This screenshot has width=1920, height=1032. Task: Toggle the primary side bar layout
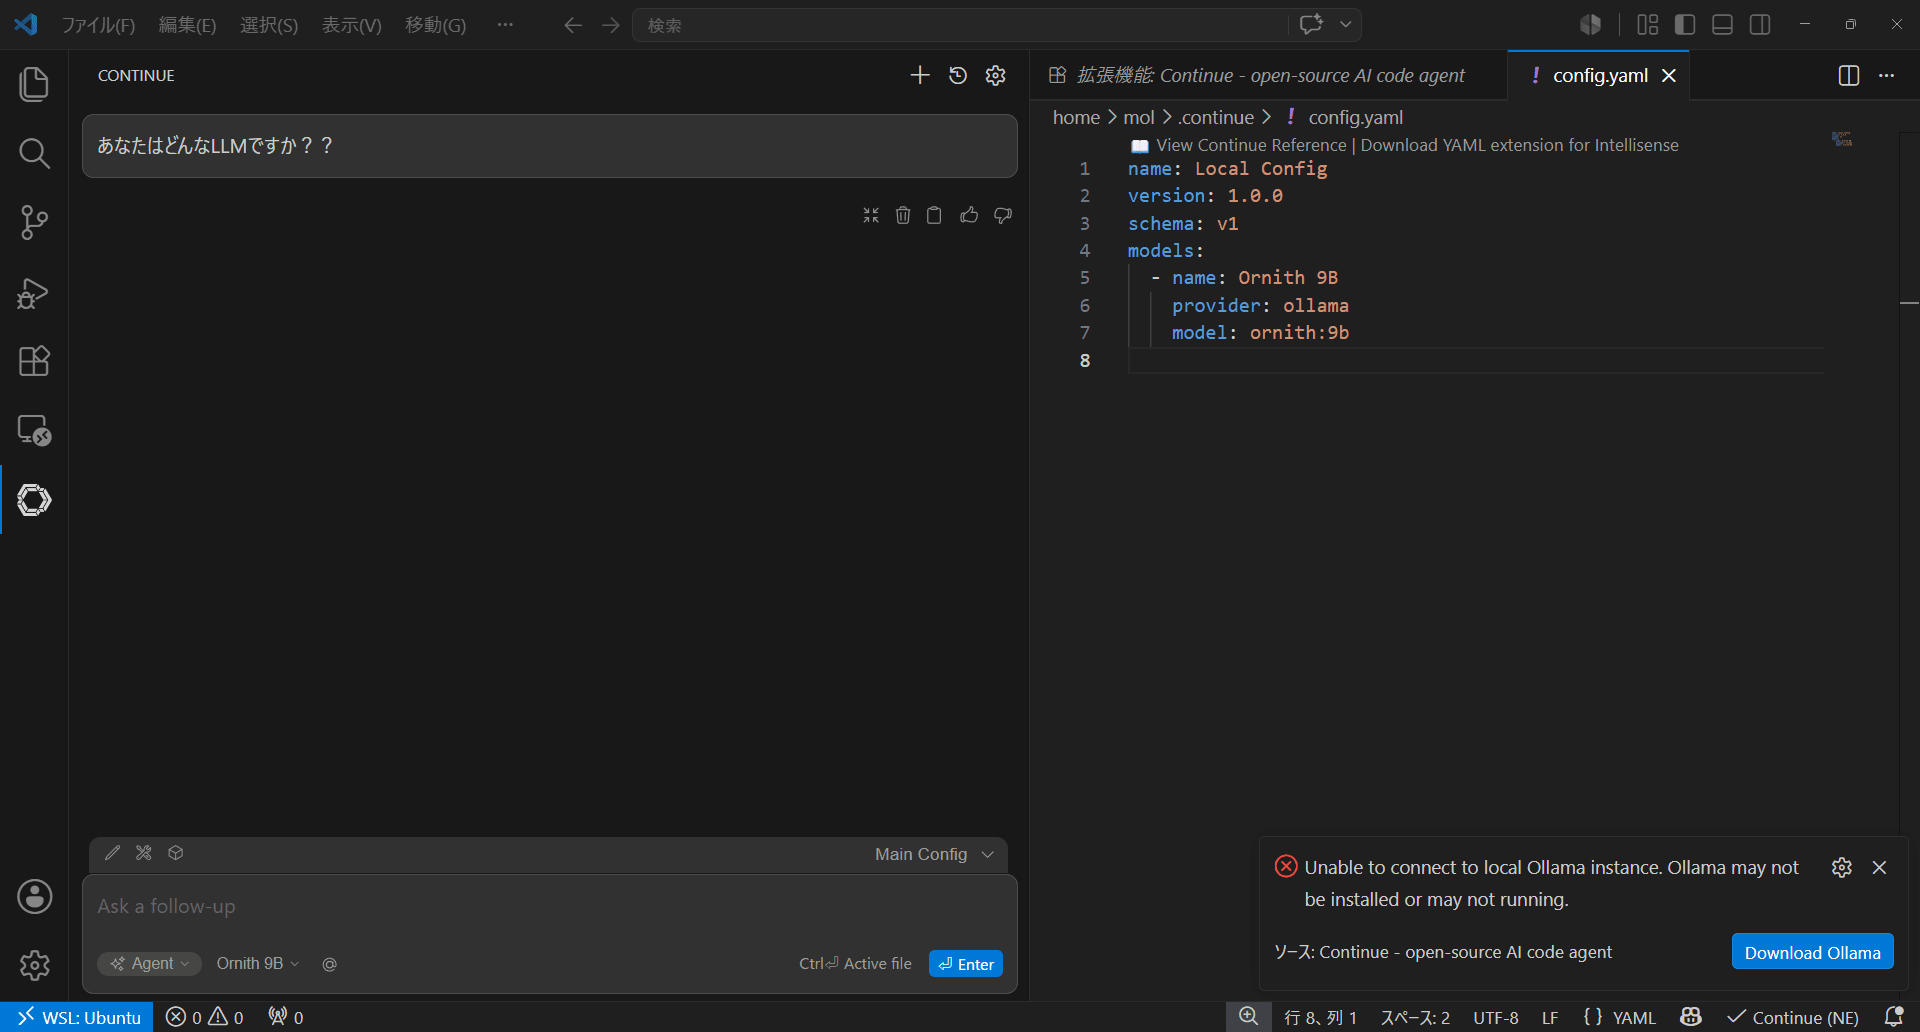coord(1685,24)
